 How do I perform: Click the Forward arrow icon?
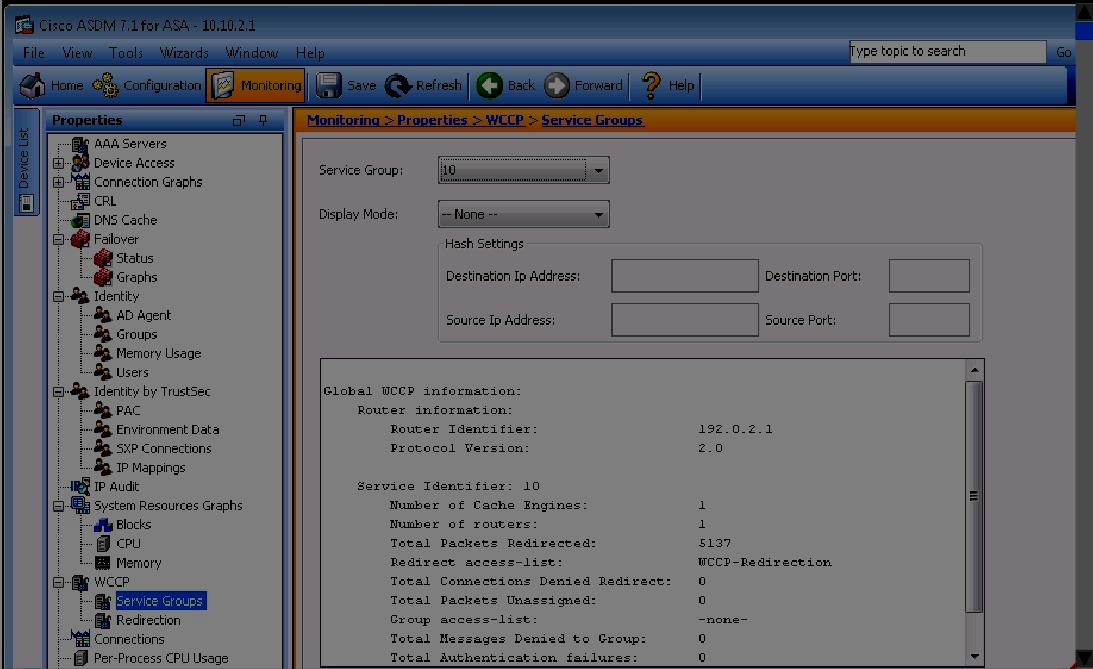(x=556, y=85)
